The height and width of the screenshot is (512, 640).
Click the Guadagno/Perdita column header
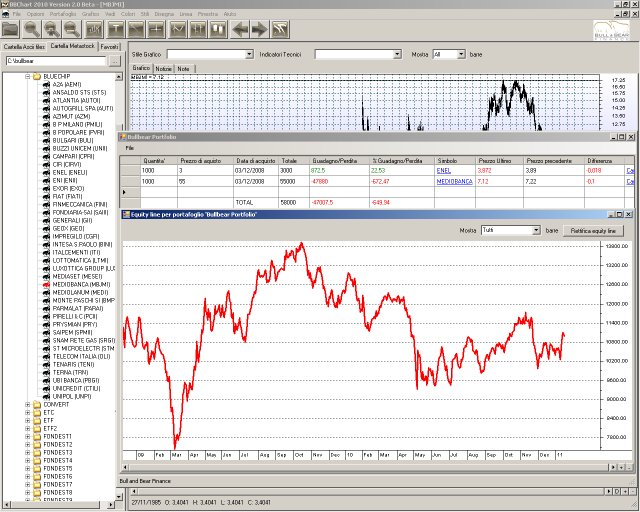point(339,161)
